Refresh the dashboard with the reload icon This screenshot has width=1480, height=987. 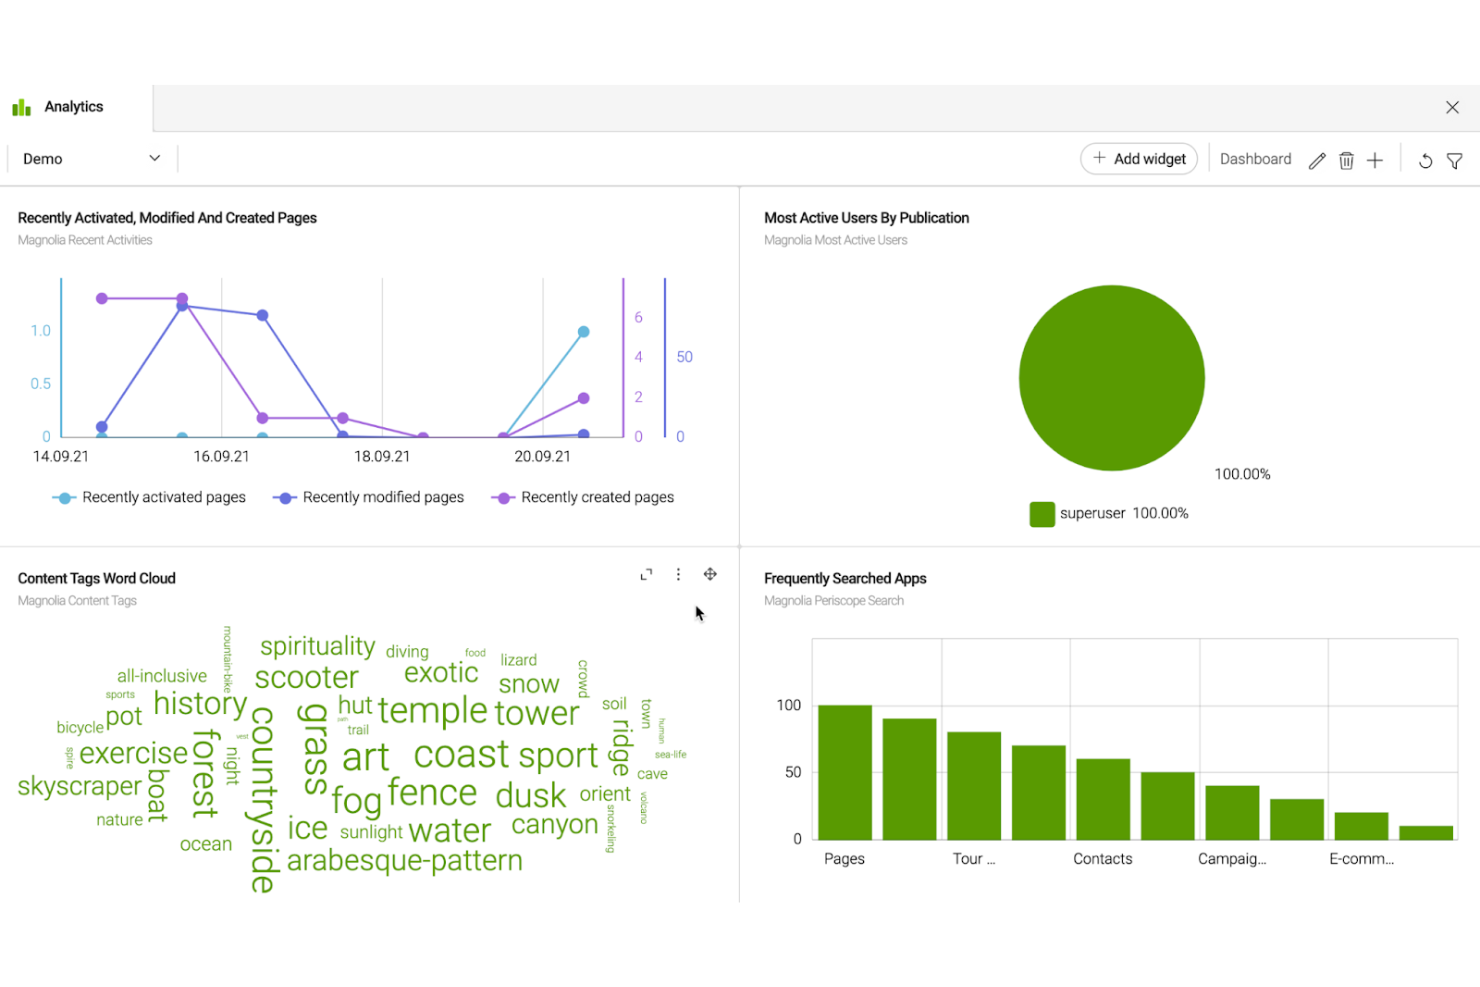pyautogui.click(x=1425, y=160)
